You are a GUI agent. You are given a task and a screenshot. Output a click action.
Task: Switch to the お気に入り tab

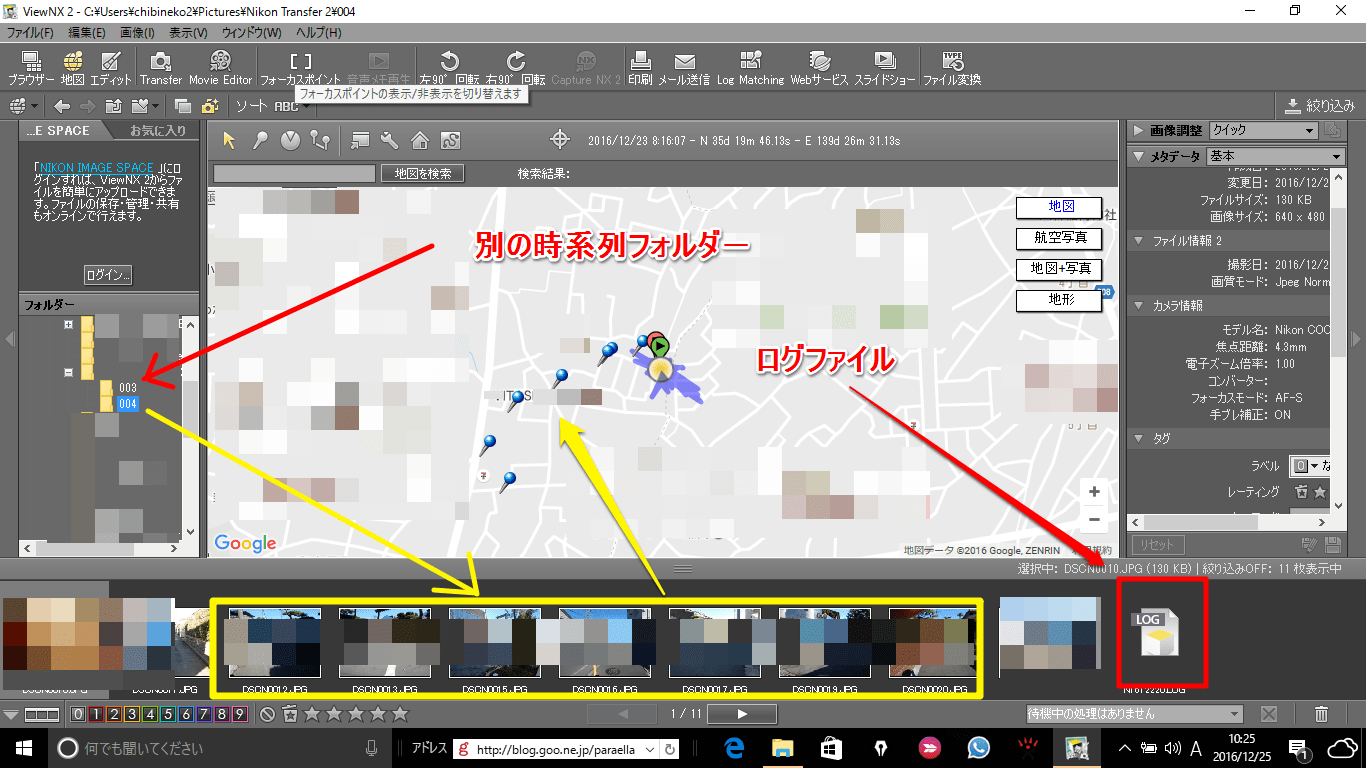pos(158,131)
